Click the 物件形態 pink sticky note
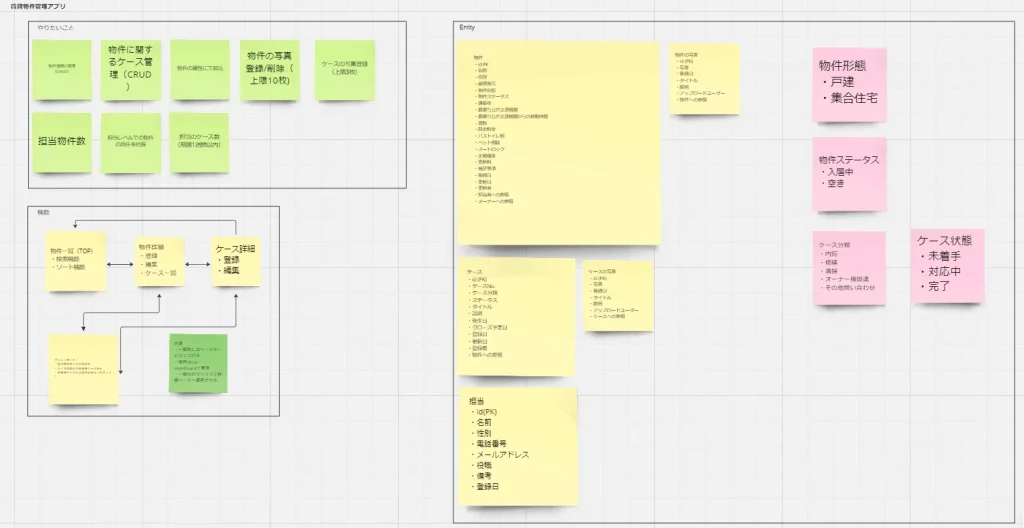The height and width of the screenshot is (528, 1024). 849,83
